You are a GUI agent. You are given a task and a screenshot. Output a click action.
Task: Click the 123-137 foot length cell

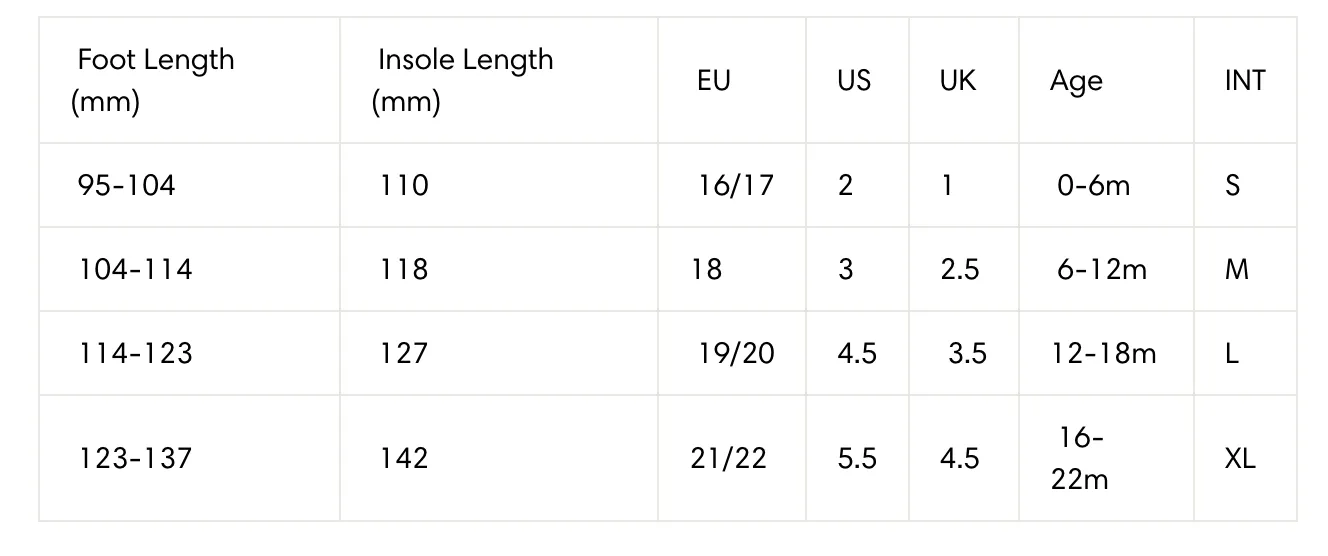134,458
